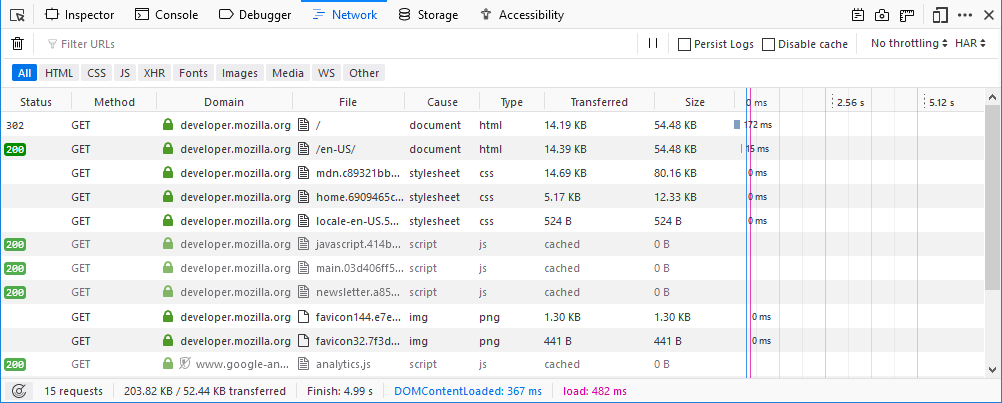The height and width of the screenshot is (403, 1002).
Task: Sort by the Size column header
Action: click(695, 102)
